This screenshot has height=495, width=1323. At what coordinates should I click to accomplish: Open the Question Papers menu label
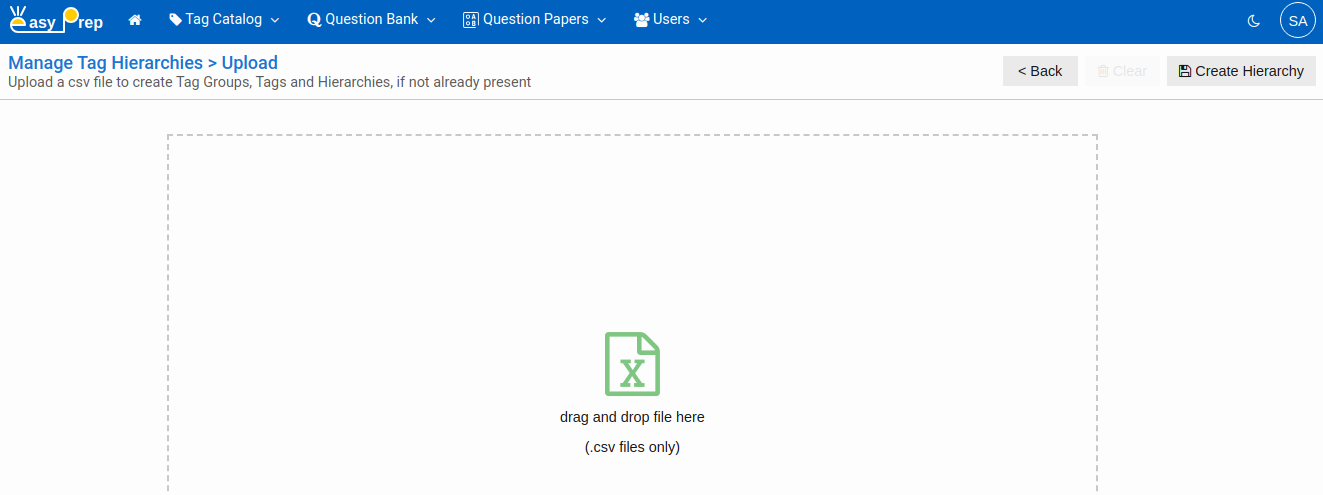coord(535,19)
